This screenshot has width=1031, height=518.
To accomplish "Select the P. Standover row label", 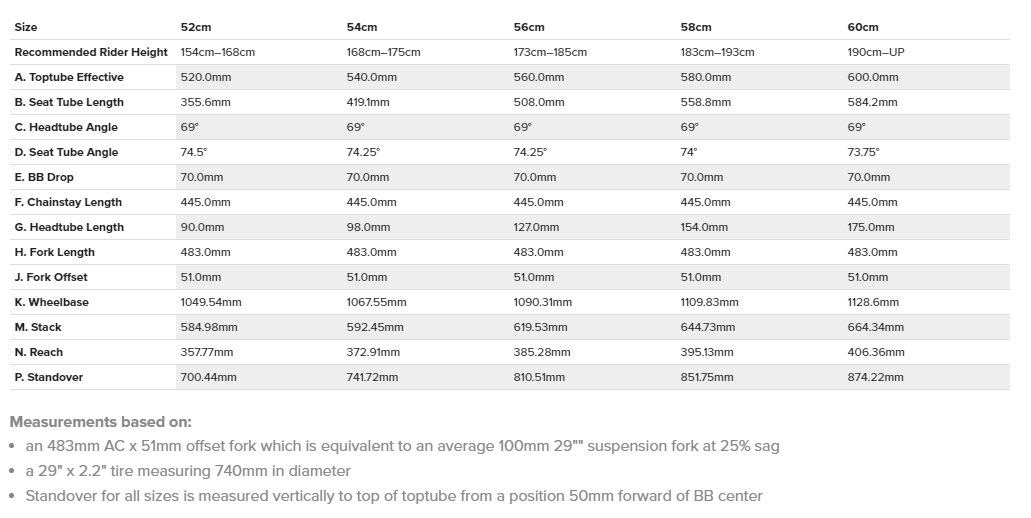I will pos(49,377).
